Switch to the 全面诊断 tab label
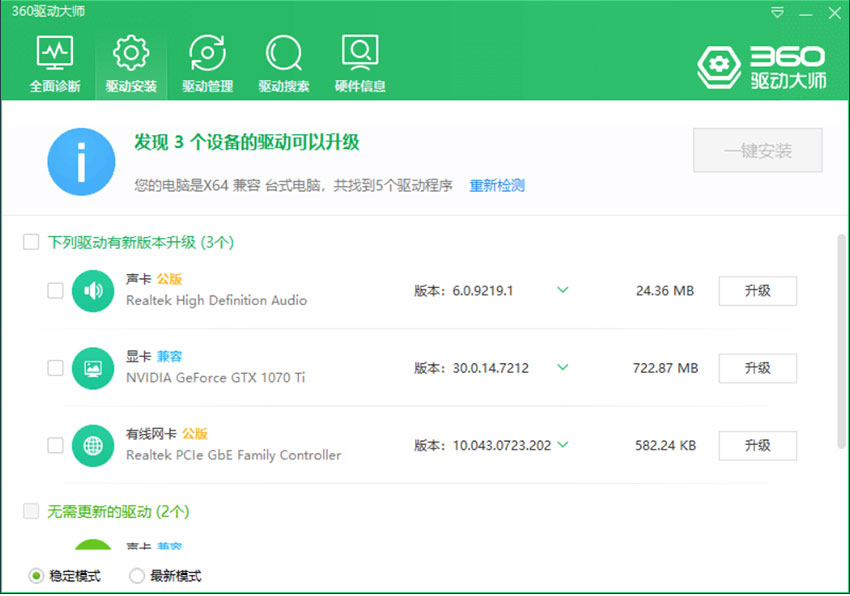 [x=55, y=86]
